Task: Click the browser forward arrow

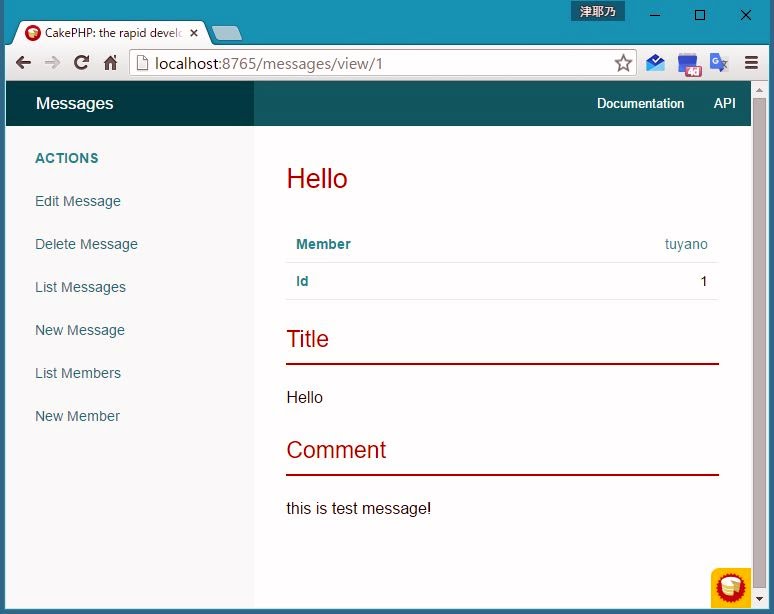Action: tap(52, 63)
